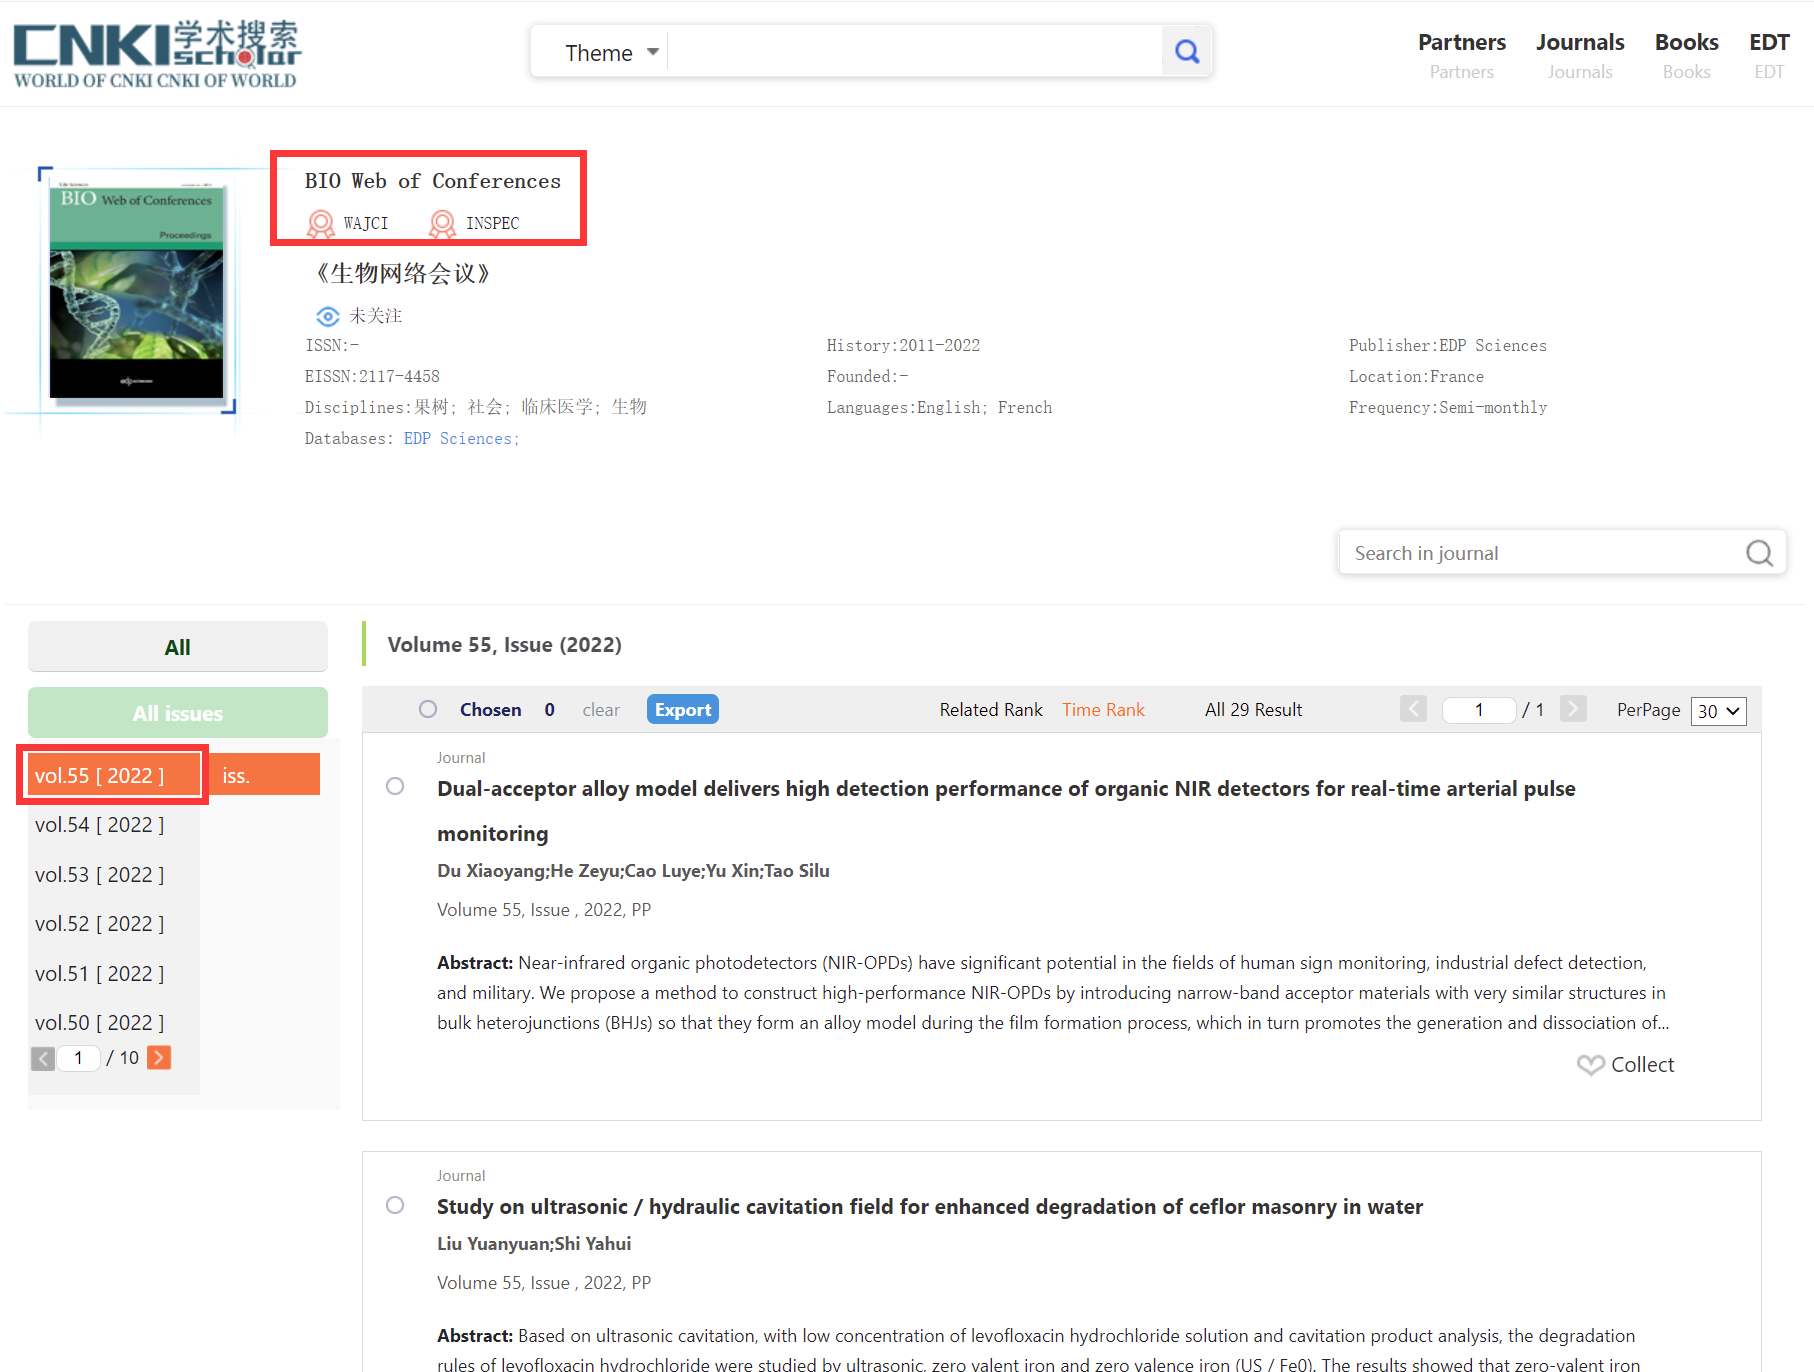Click previous volume list page arrow
This screenshot has height=1372, width=1814.
(x=43, y=1058)
